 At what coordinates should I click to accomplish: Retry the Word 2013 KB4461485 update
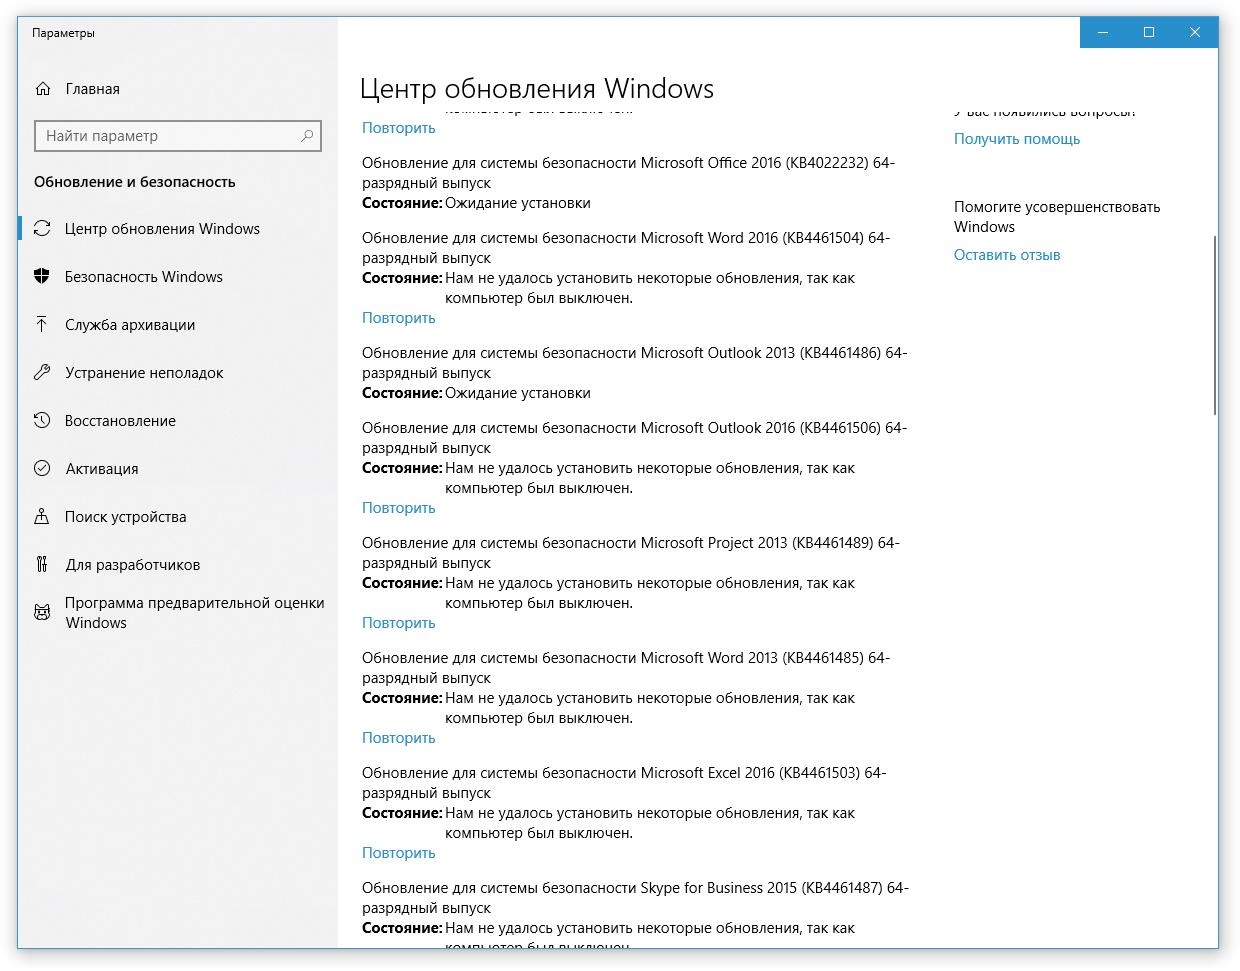(x=399, y=738)
